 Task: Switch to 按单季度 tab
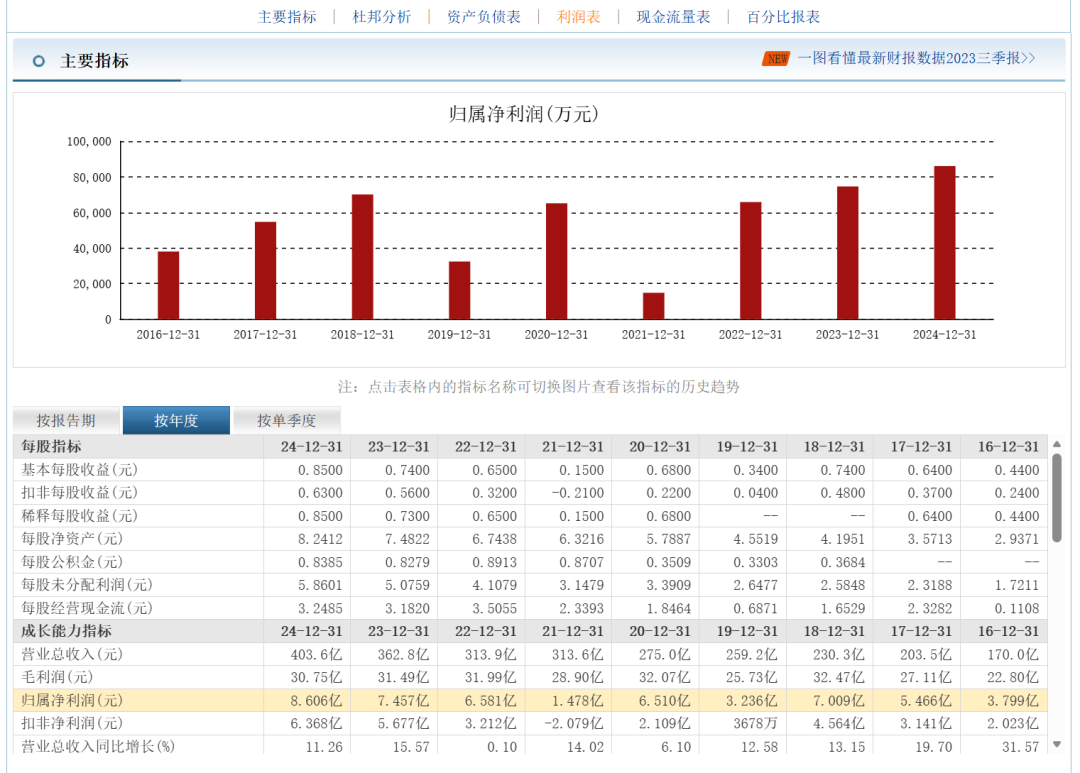(x=286, y=421)
